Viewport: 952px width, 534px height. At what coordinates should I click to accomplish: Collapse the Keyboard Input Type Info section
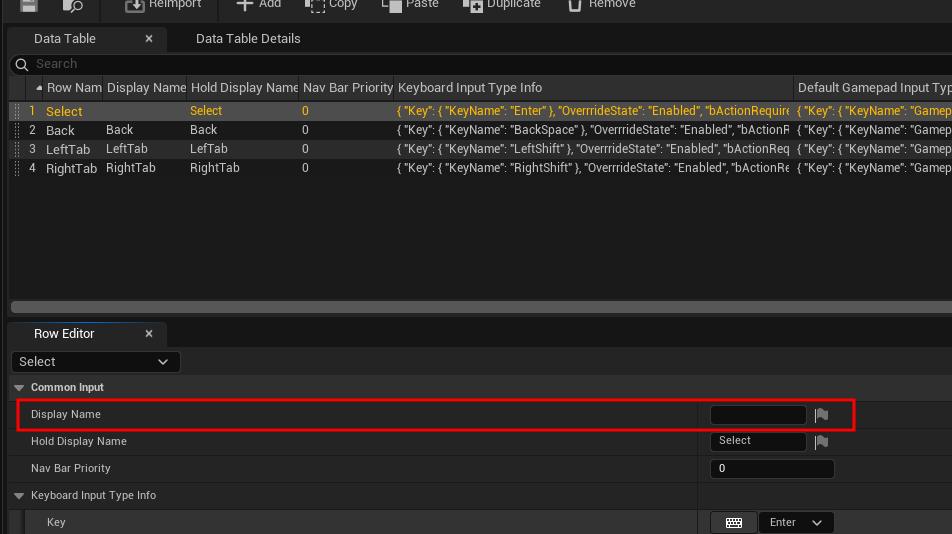pyautogui.click(x=19, y=496)
